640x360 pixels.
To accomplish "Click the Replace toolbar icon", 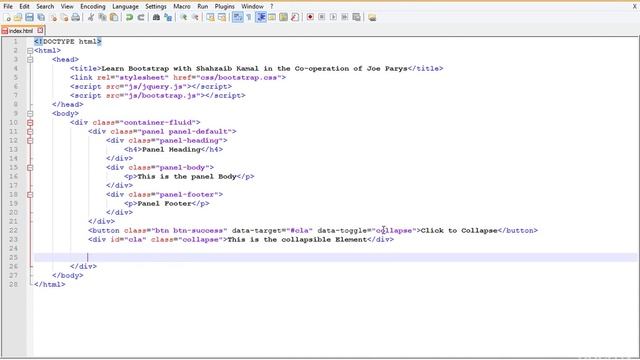I will [x=168, y=17].
